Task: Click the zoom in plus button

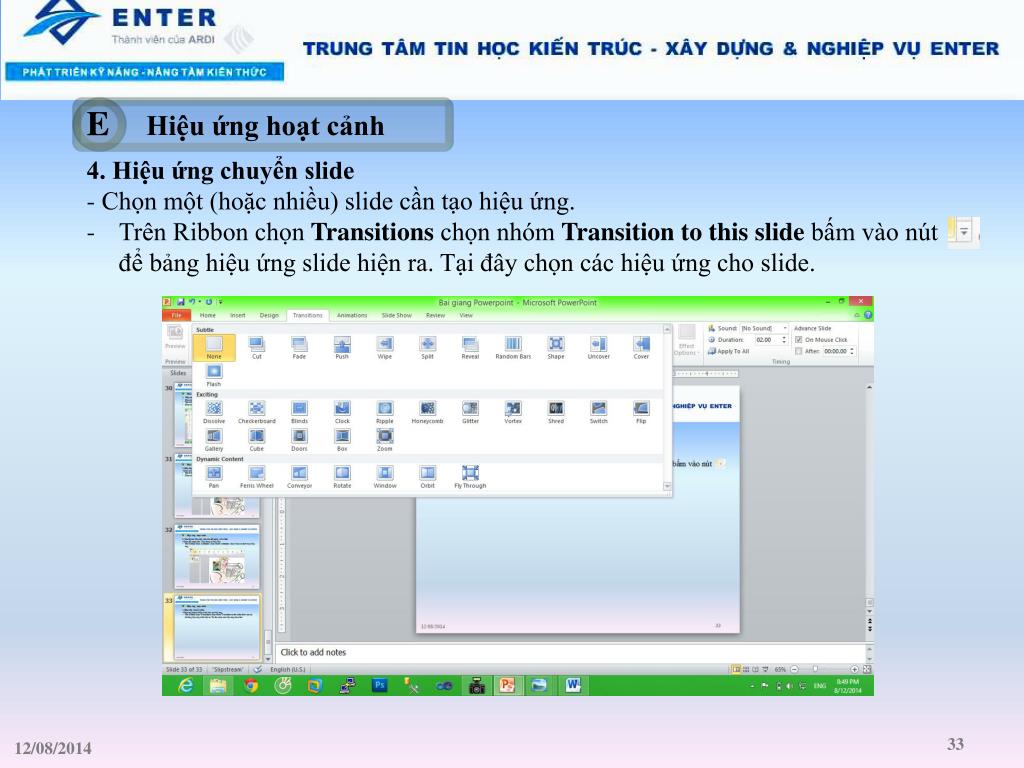Action: [854, 669]
